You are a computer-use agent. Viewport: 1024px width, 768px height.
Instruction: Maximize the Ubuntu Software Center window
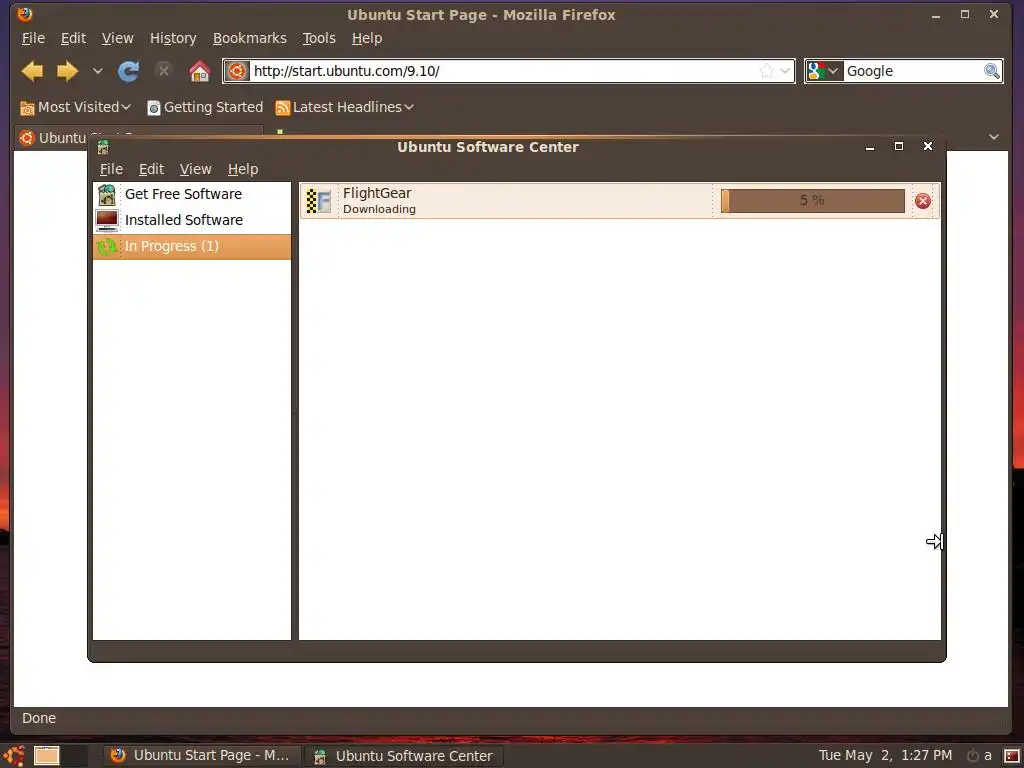[x=899, y=146]
